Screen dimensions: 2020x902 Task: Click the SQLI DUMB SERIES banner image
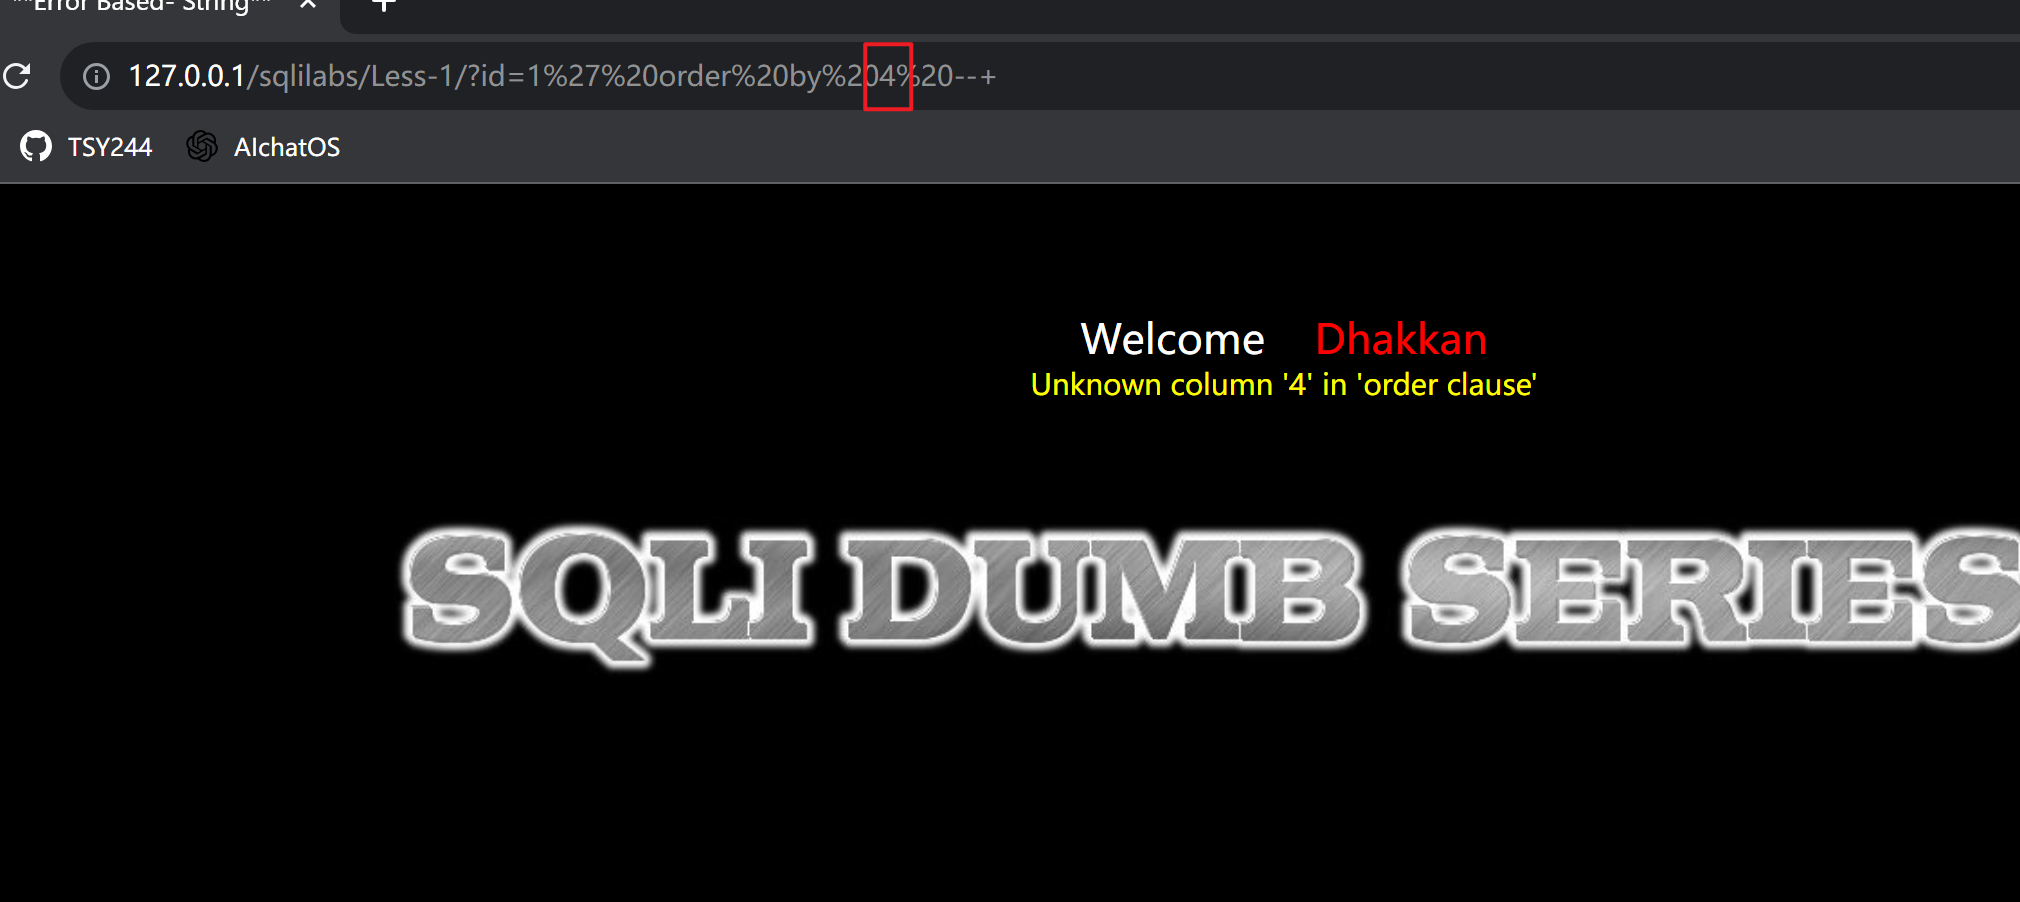coord(1211,594)
